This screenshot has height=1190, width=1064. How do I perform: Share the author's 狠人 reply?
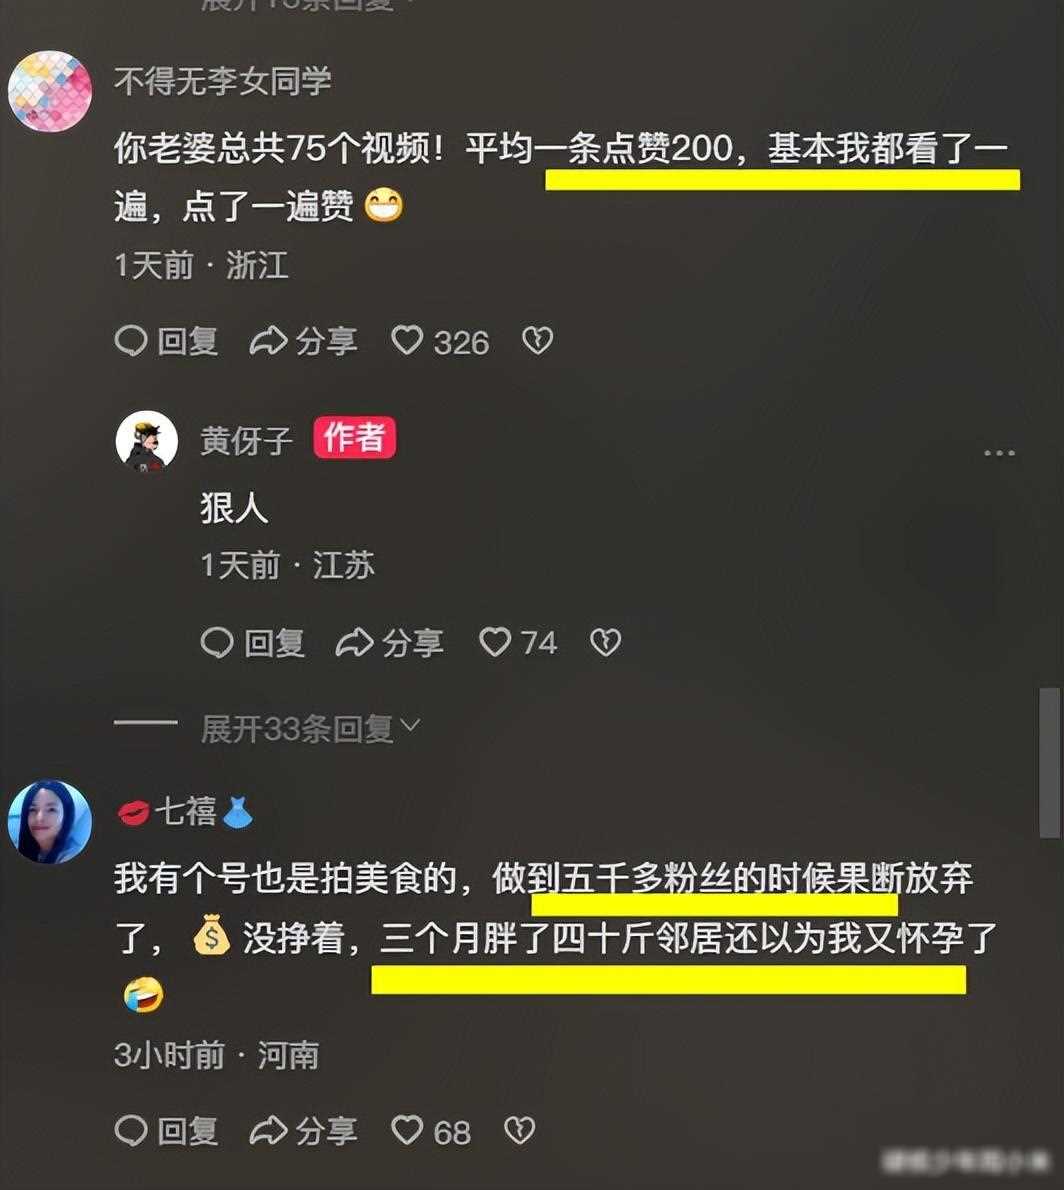(389, 643)
